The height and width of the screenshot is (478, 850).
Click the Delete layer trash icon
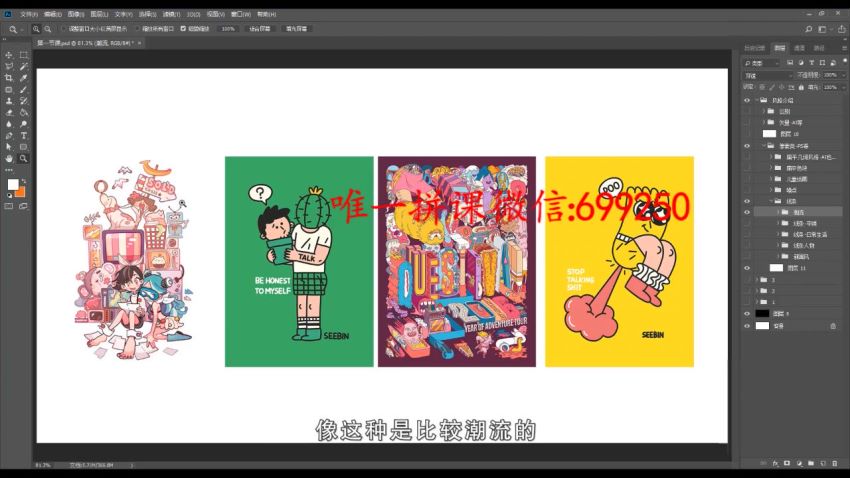(x=835, y=463)
